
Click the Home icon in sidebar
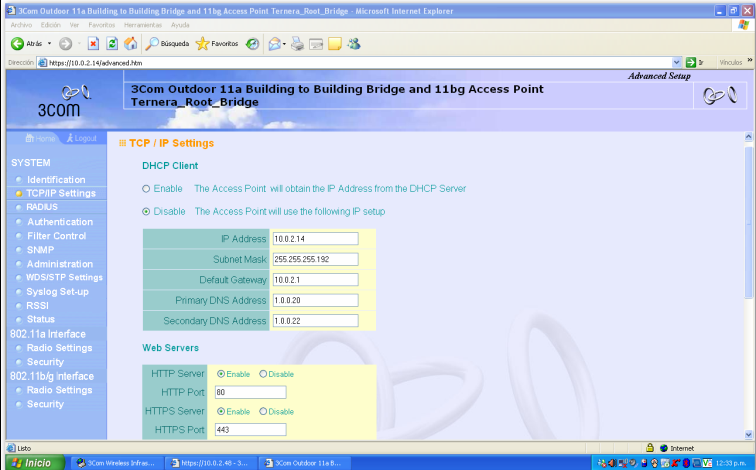coord(39,138)
